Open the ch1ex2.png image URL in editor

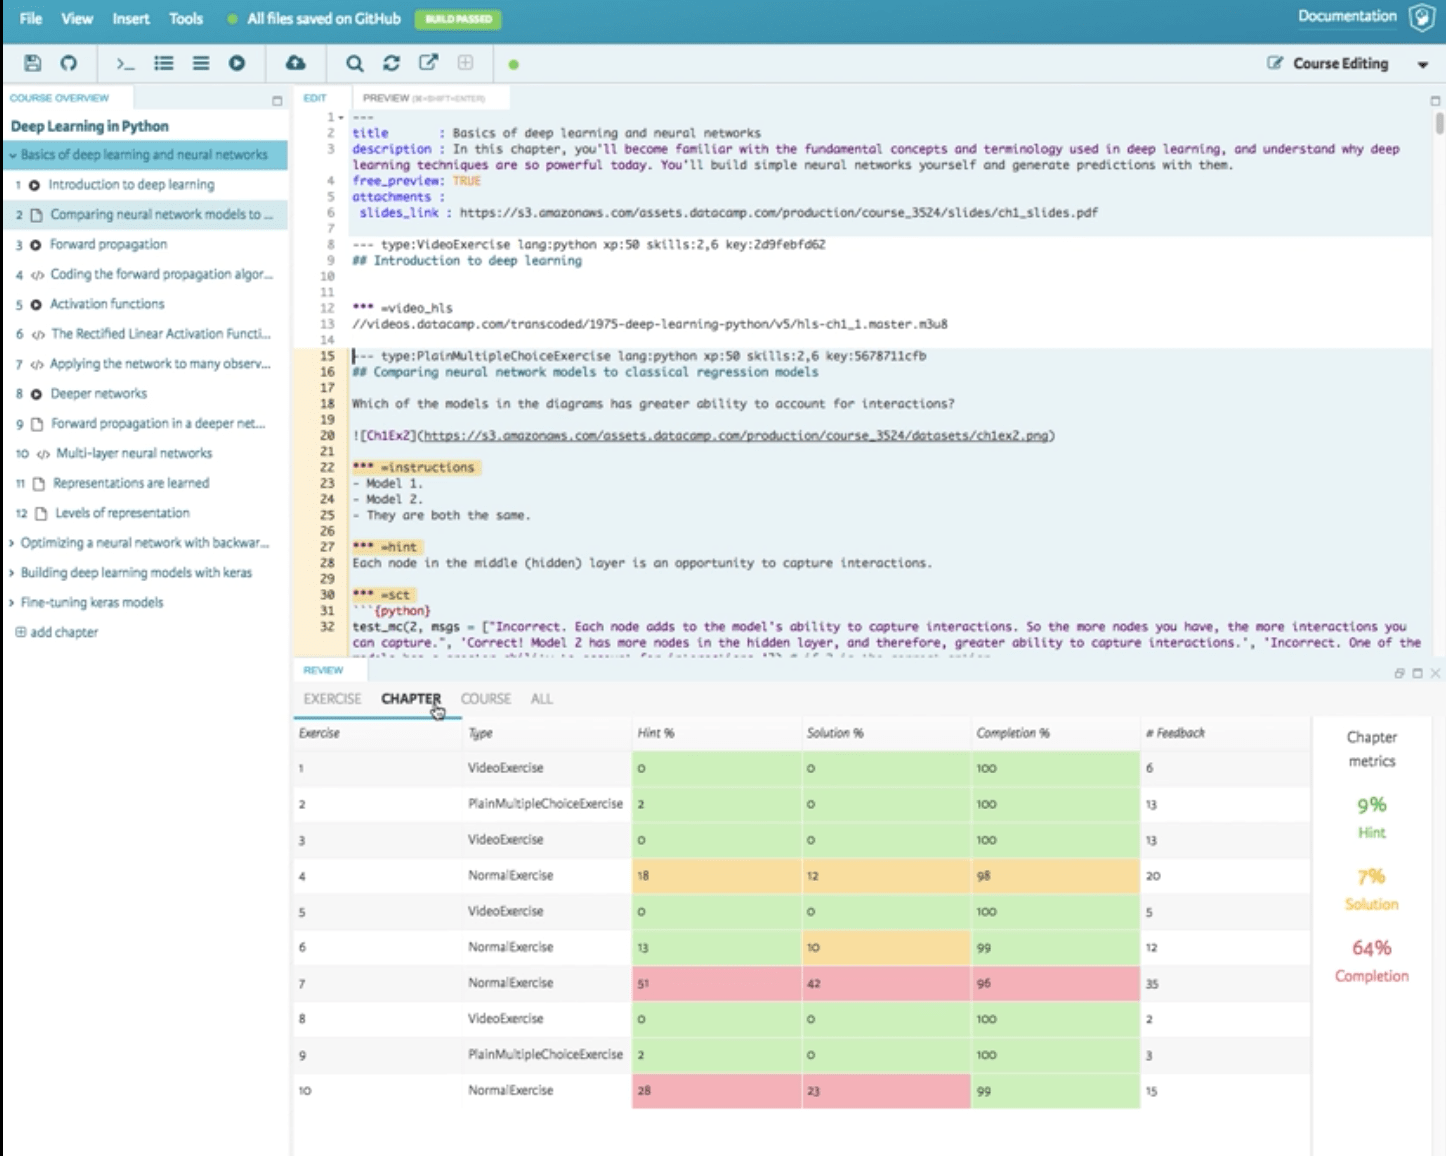pyautogui.click(x=737, y=436)
